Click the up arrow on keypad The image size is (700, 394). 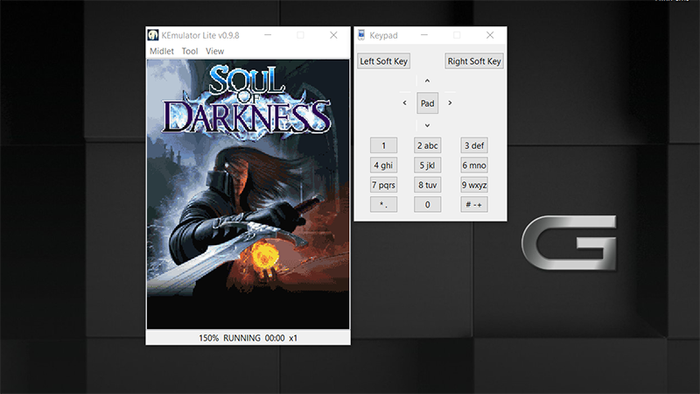[x=427, y=81]
